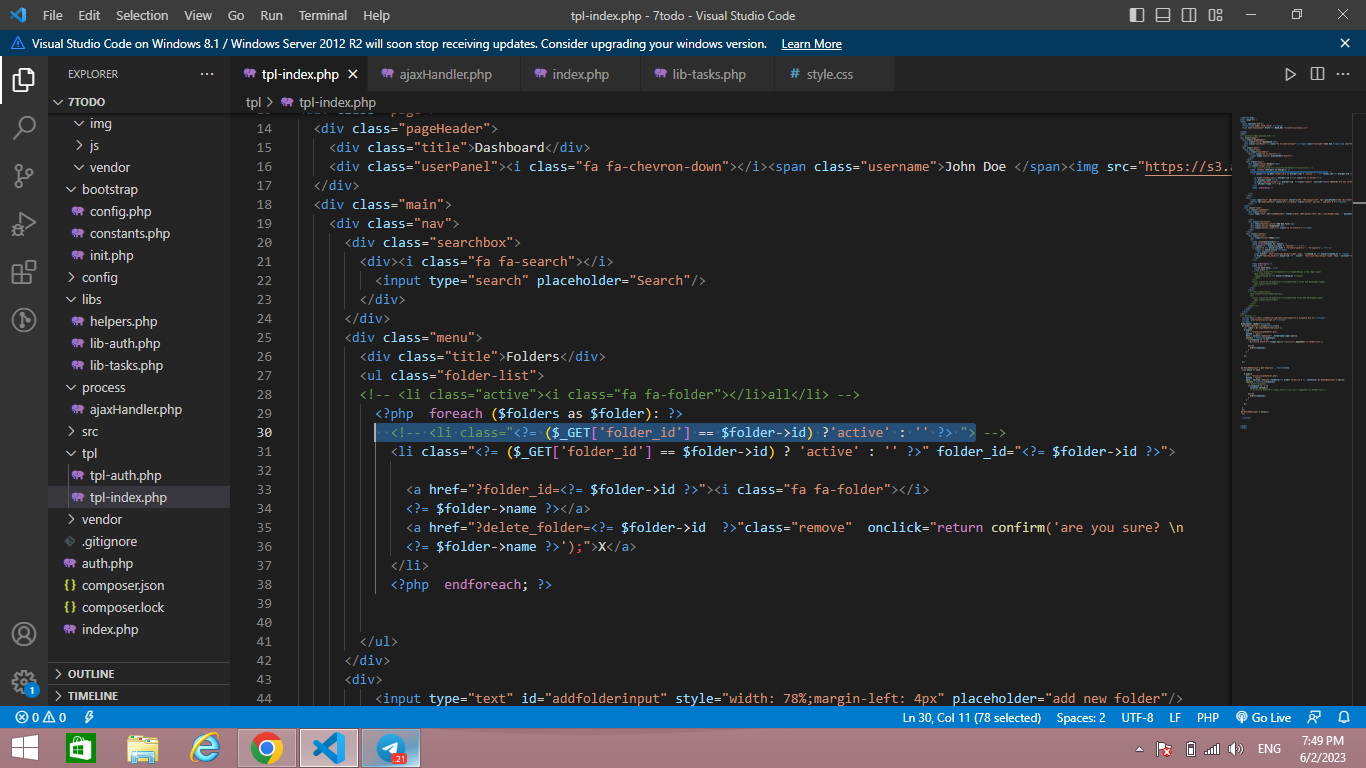Start Go Live server
The image size is (1366, 768).
[x=1263, y=717]
